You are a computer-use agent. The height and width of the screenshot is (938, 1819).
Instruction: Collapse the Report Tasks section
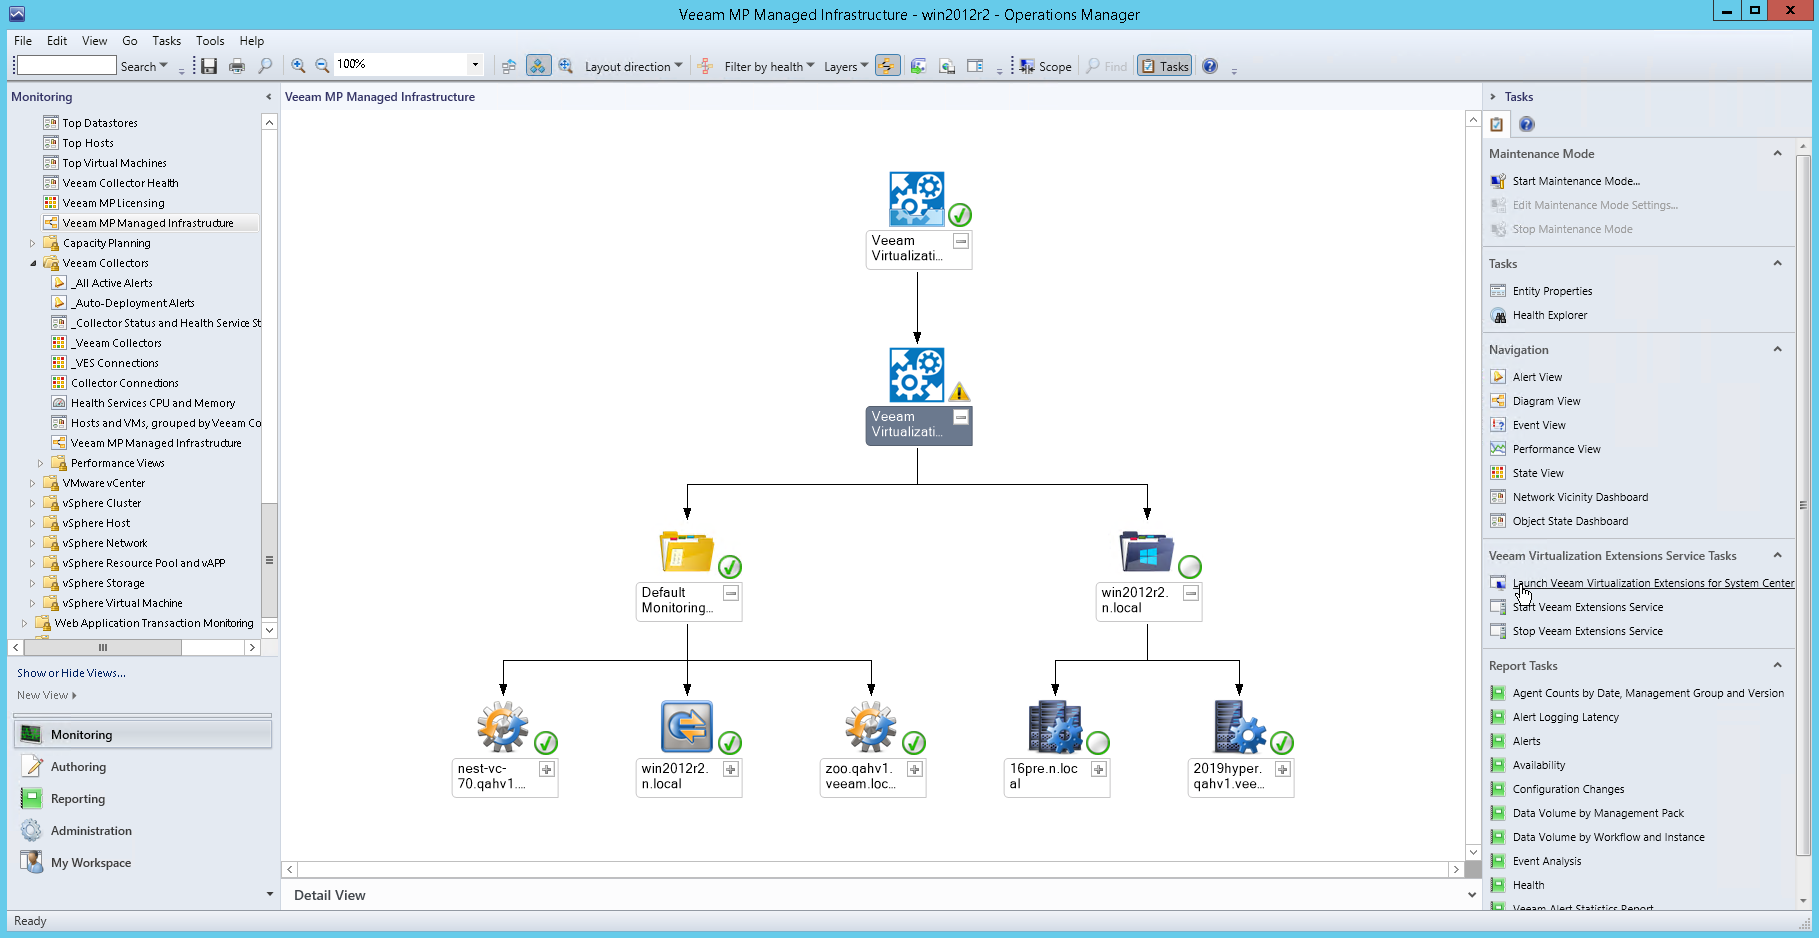[1778, 665]
